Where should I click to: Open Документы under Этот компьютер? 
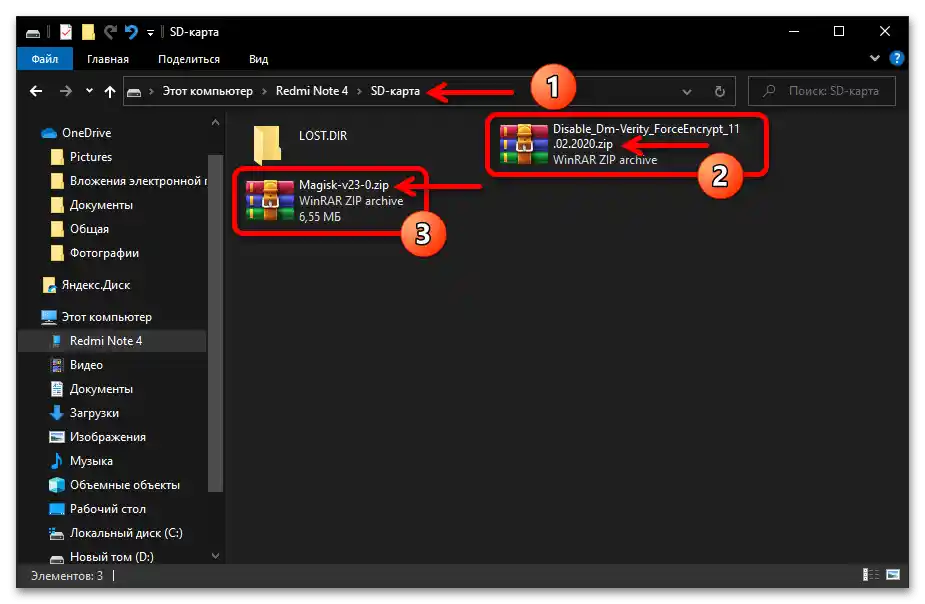coord(101,389)
